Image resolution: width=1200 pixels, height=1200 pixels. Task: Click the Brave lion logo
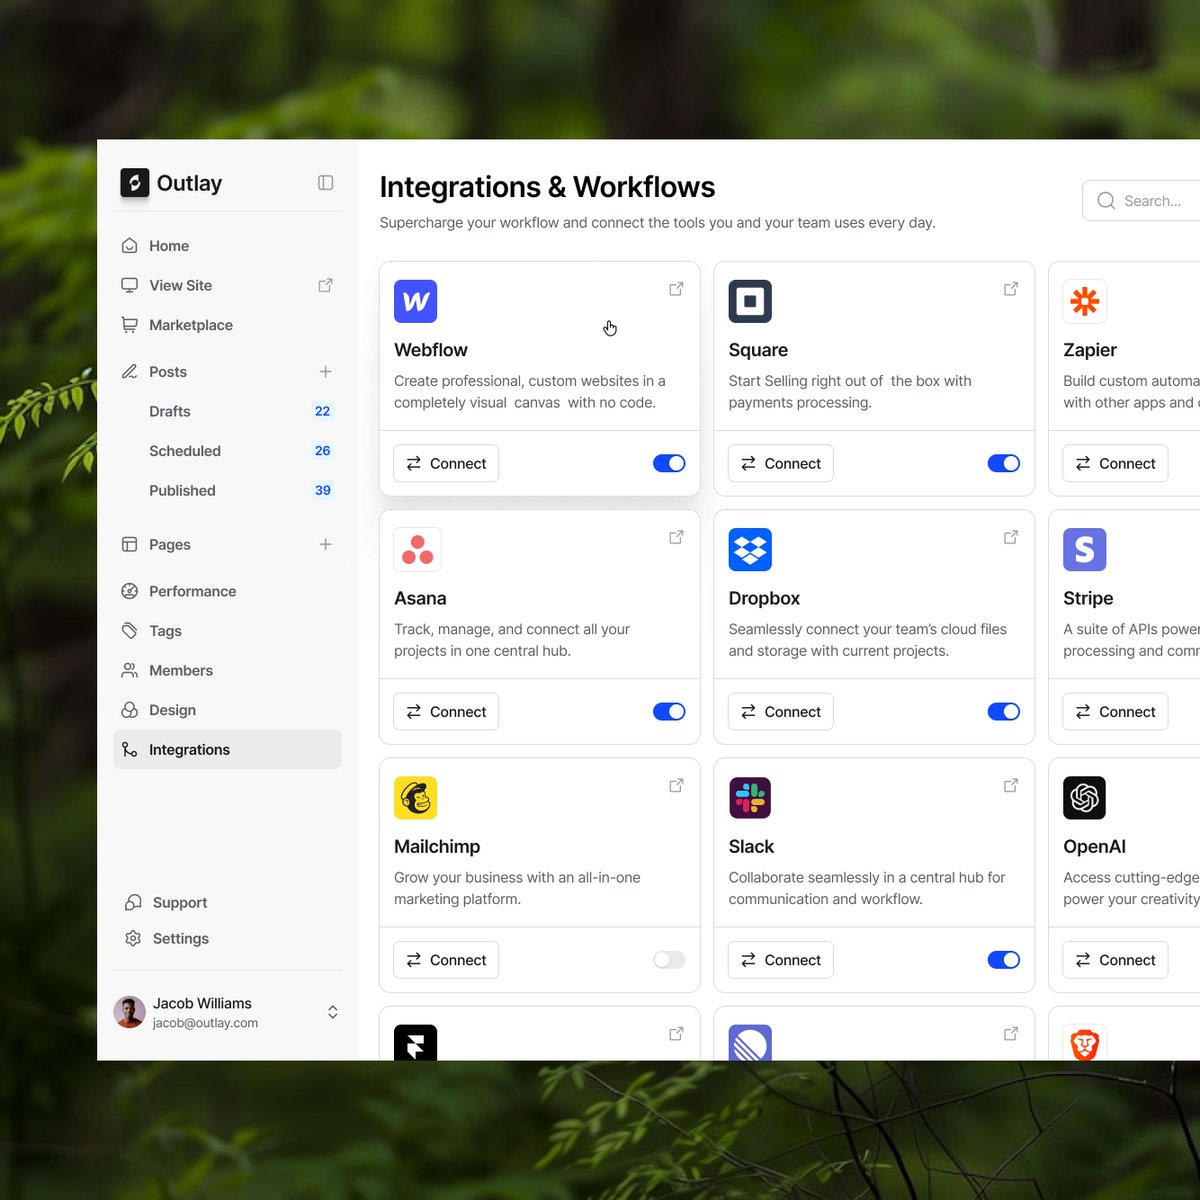pos(1085,1042)
